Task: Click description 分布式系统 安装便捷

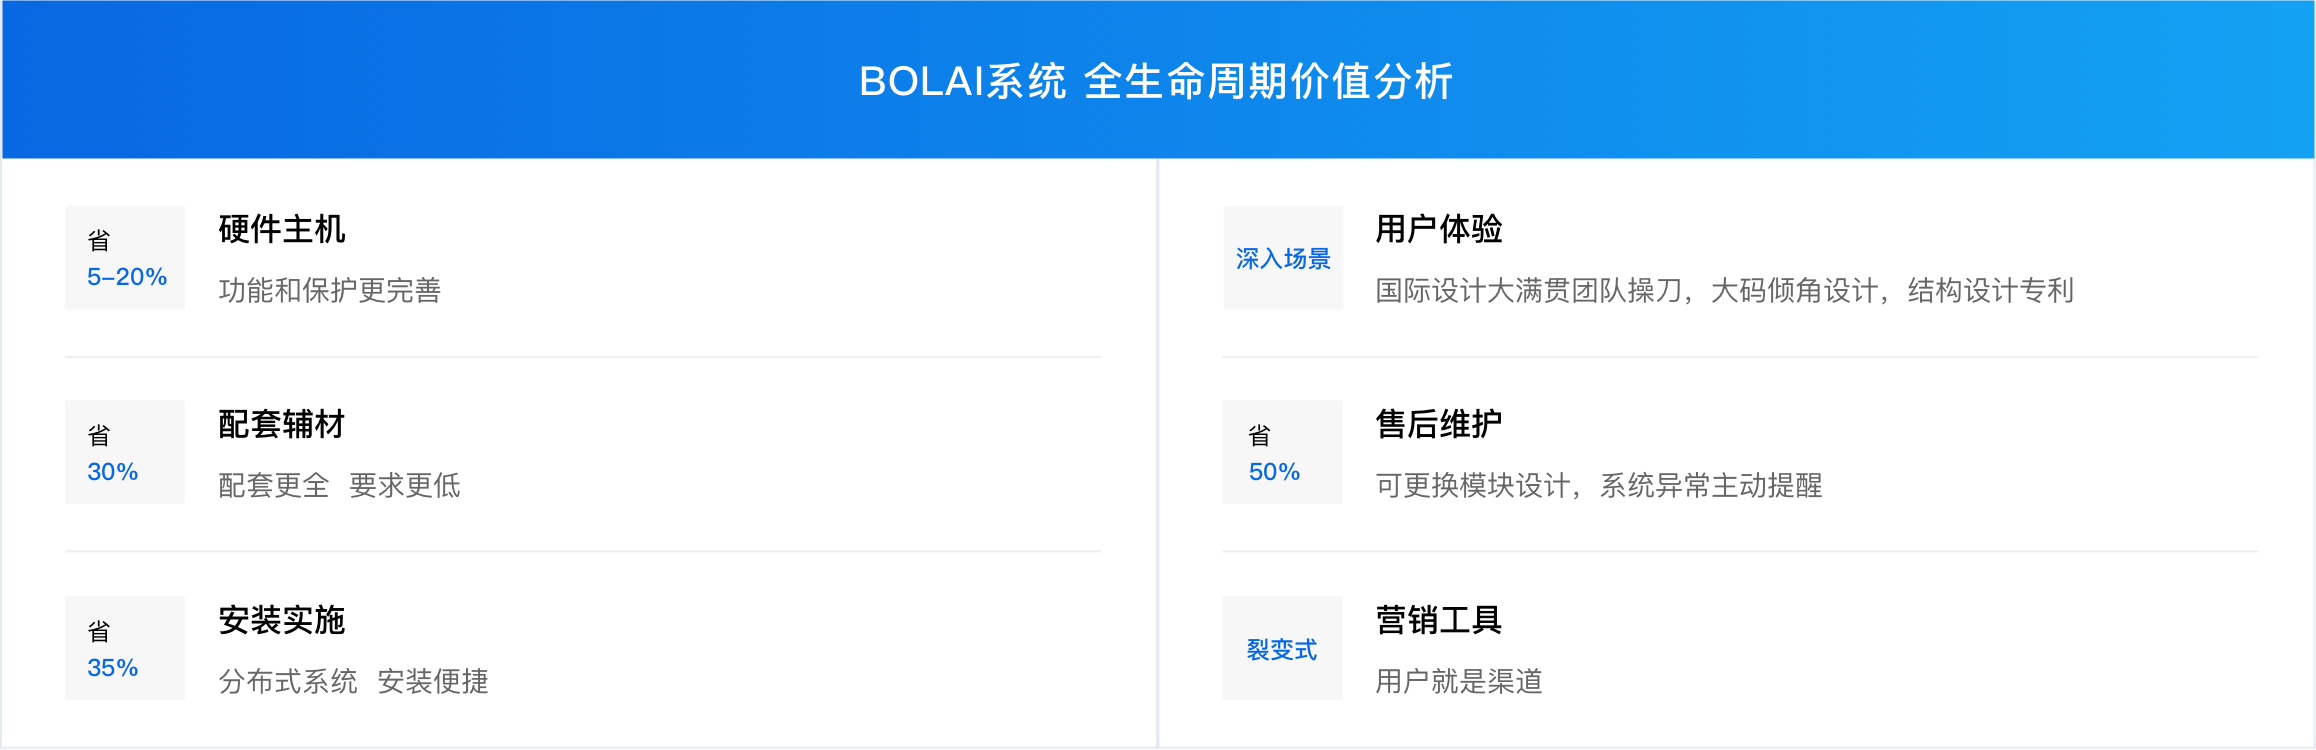Action: [x=354, y=681]
